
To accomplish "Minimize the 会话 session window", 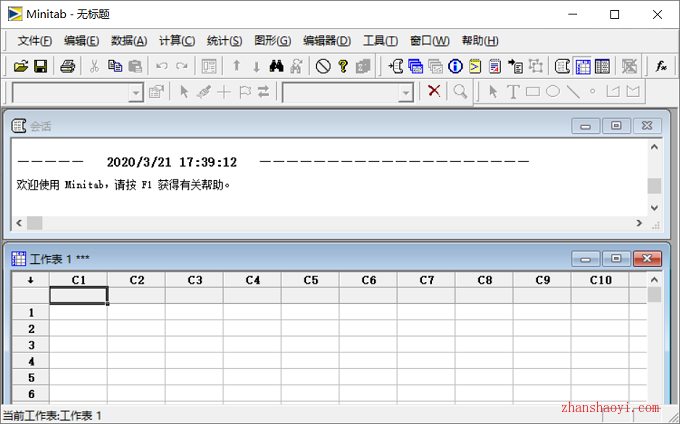I will tap(585, 126).
